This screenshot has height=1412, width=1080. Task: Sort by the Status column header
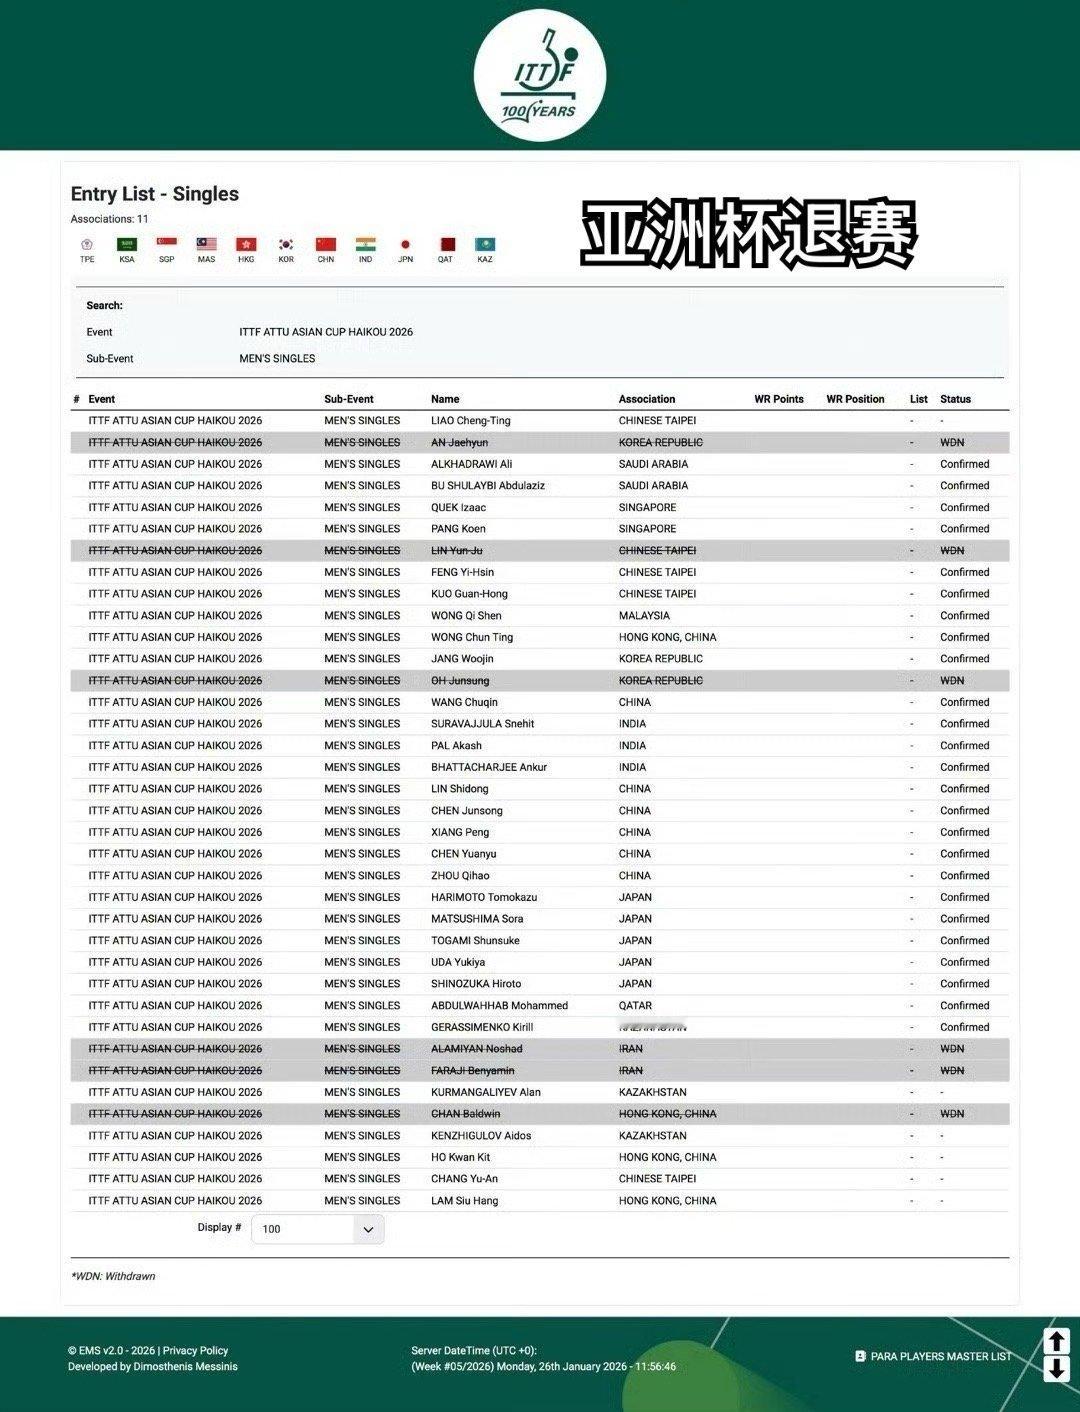955,399
